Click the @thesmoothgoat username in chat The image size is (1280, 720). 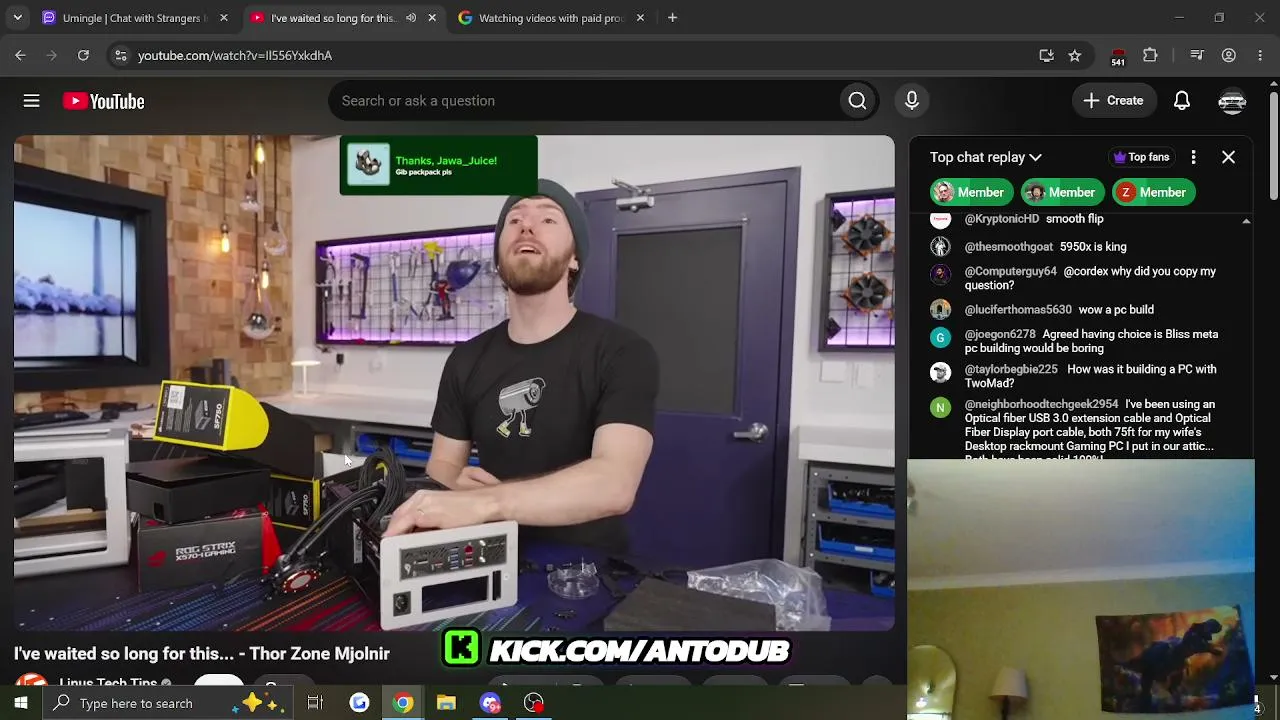point(1008,247)
